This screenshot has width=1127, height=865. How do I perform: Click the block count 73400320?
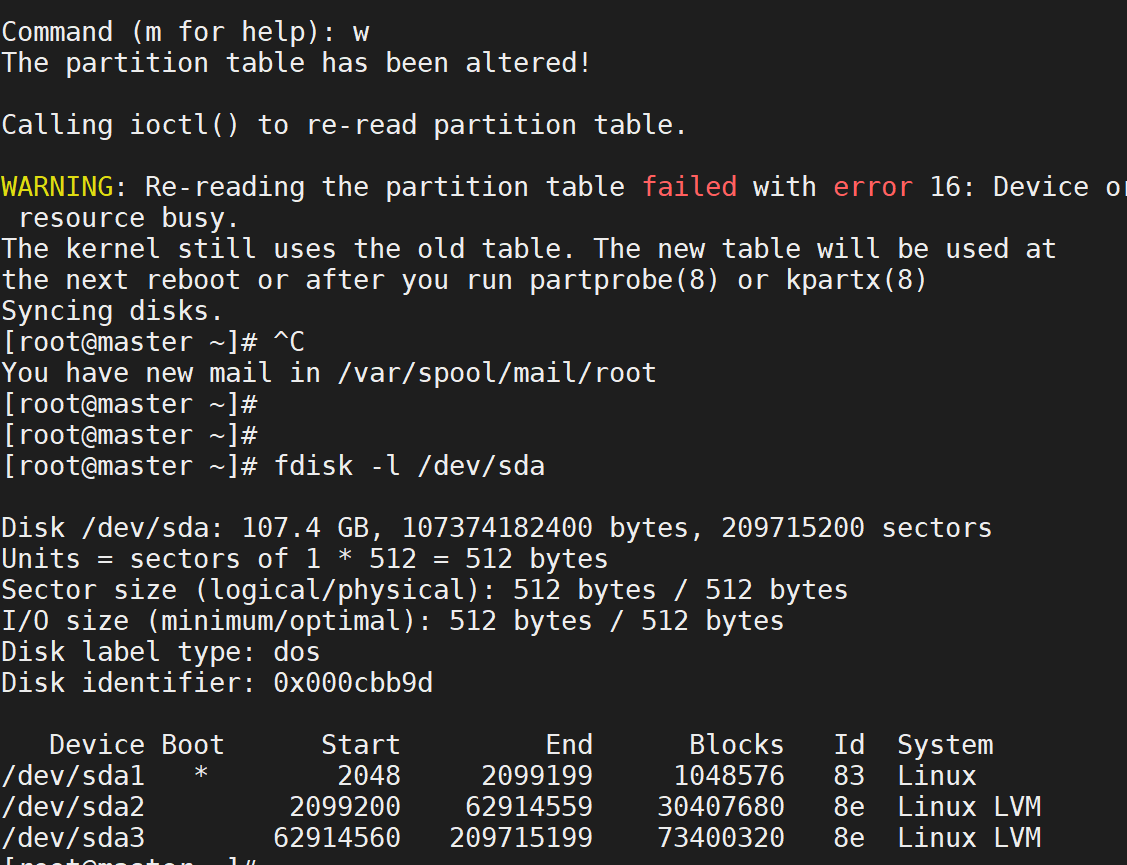coord(721,838)
